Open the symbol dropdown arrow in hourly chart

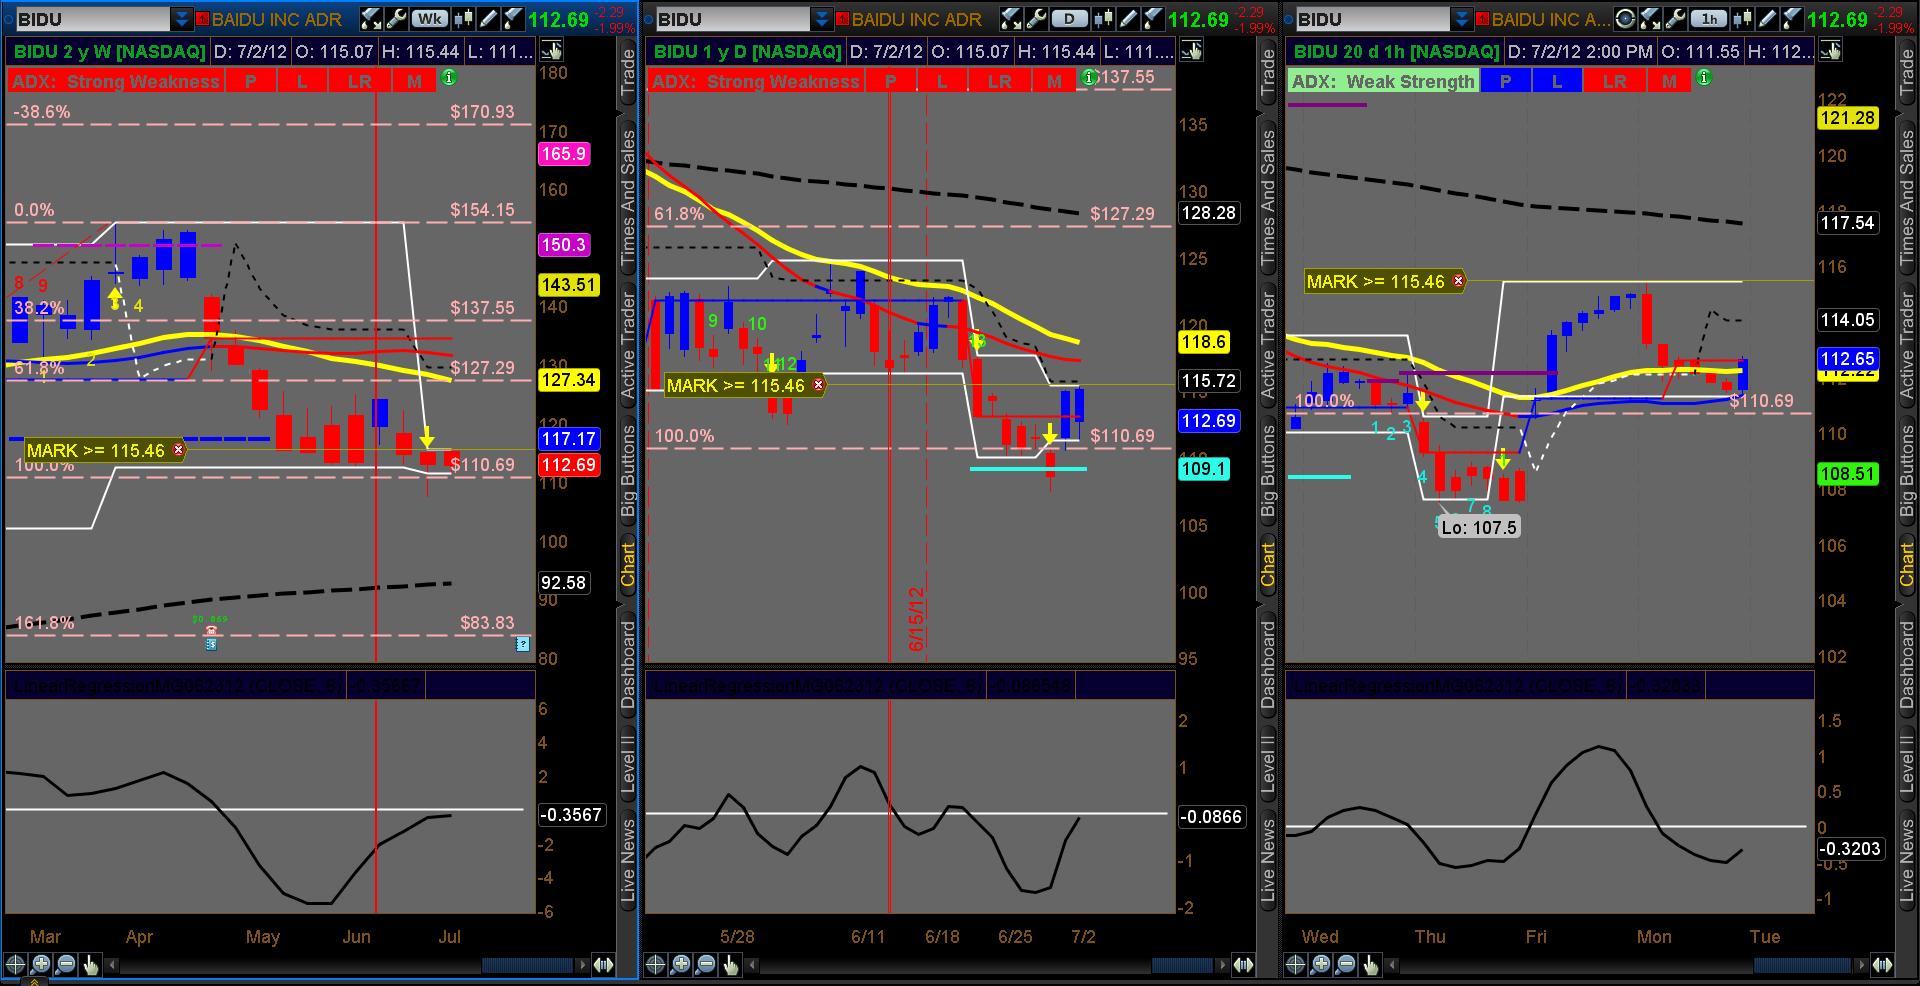pyautogui.click(x=1461, y=19)
